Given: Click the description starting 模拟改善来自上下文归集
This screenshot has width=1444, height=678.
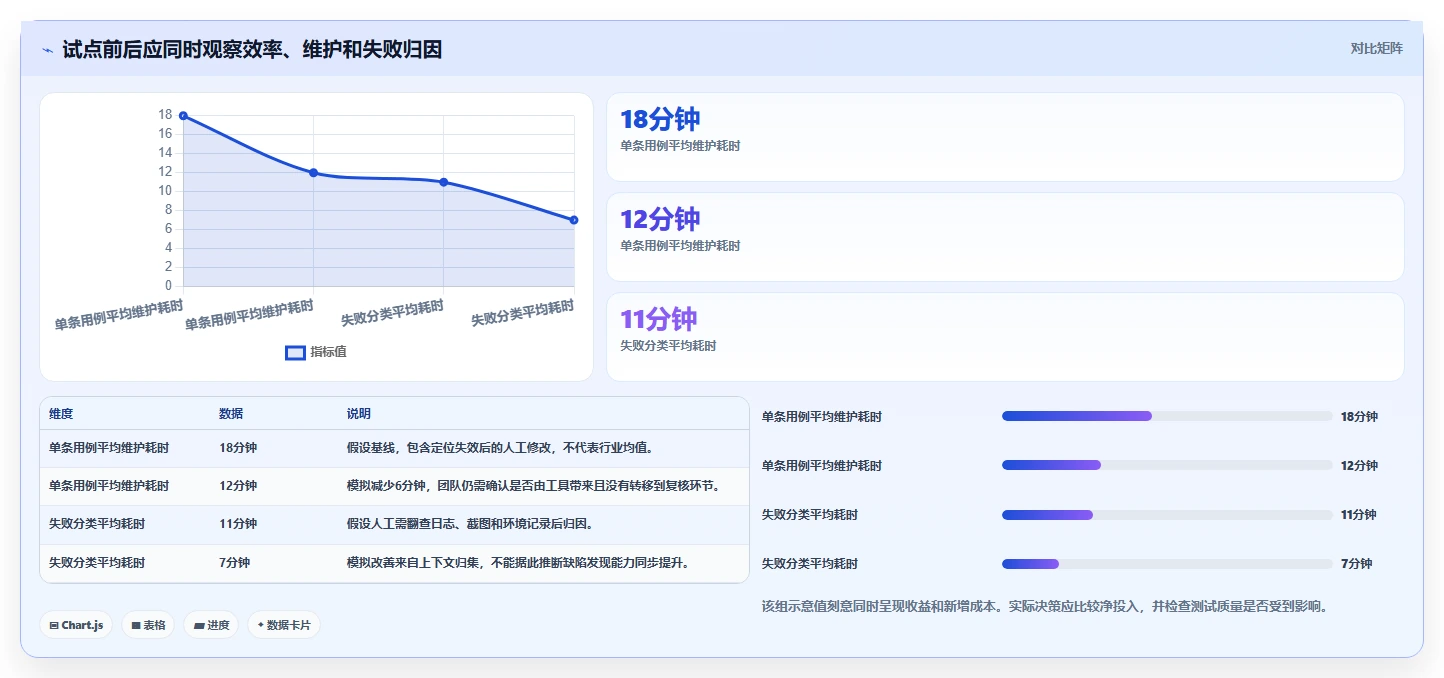Looking at the screenshot, I should 519,563.
